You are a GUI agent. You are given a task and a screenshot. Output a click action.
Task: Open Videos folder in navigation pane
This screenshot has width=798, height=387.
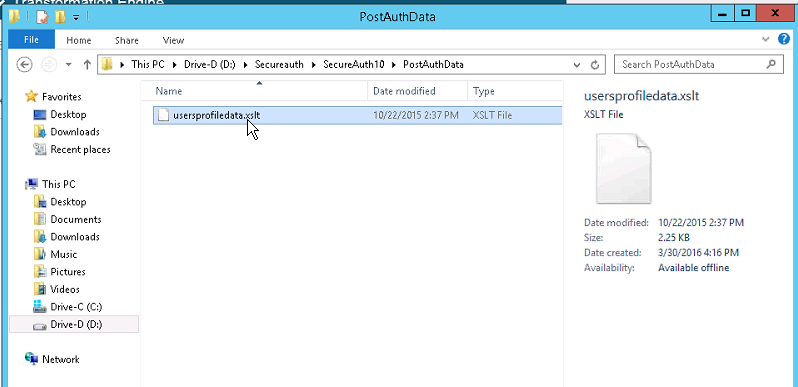pyautogui.click(x=65, y=290)
